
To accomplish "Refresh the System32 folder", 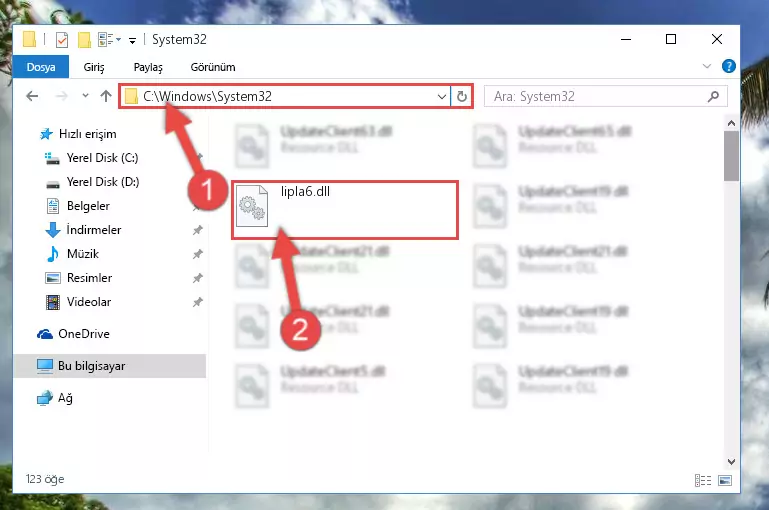I will coord(461,96).
